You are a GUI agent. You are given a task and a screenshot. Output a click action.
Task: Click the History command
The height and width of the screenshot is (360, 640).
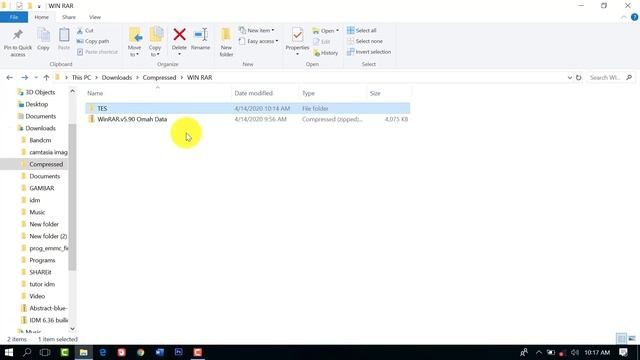(326, 53)
